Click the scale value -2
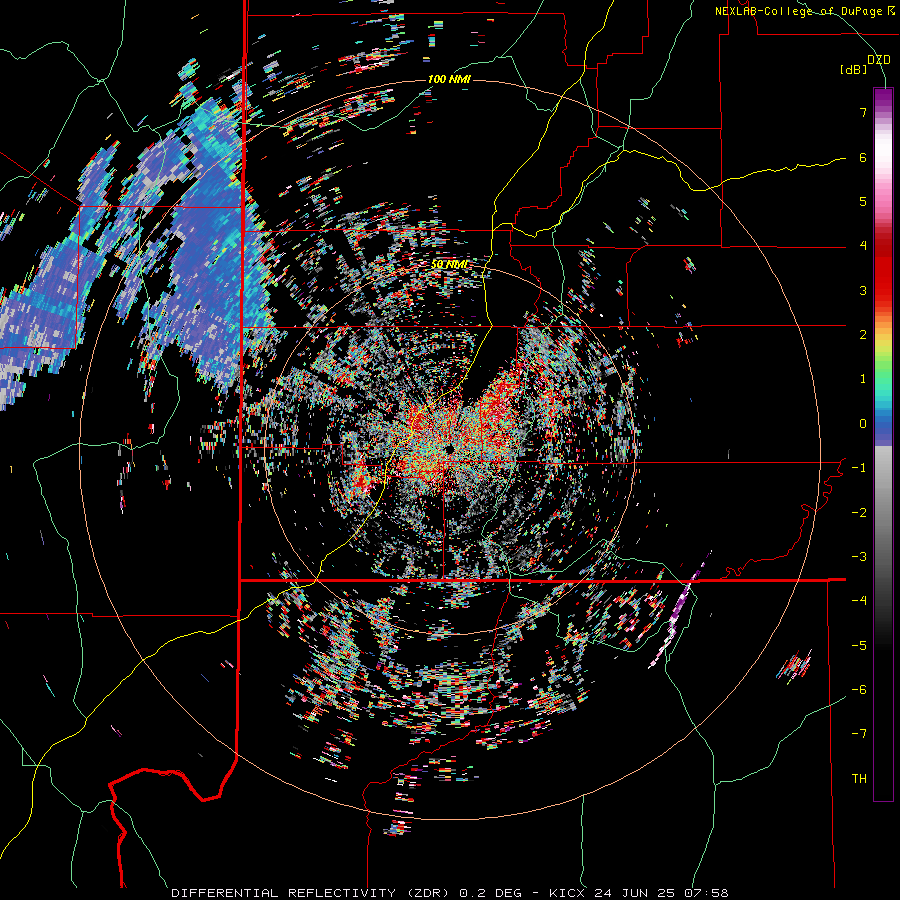The width and height of the screenshot is (900, 900). [859, 513]
